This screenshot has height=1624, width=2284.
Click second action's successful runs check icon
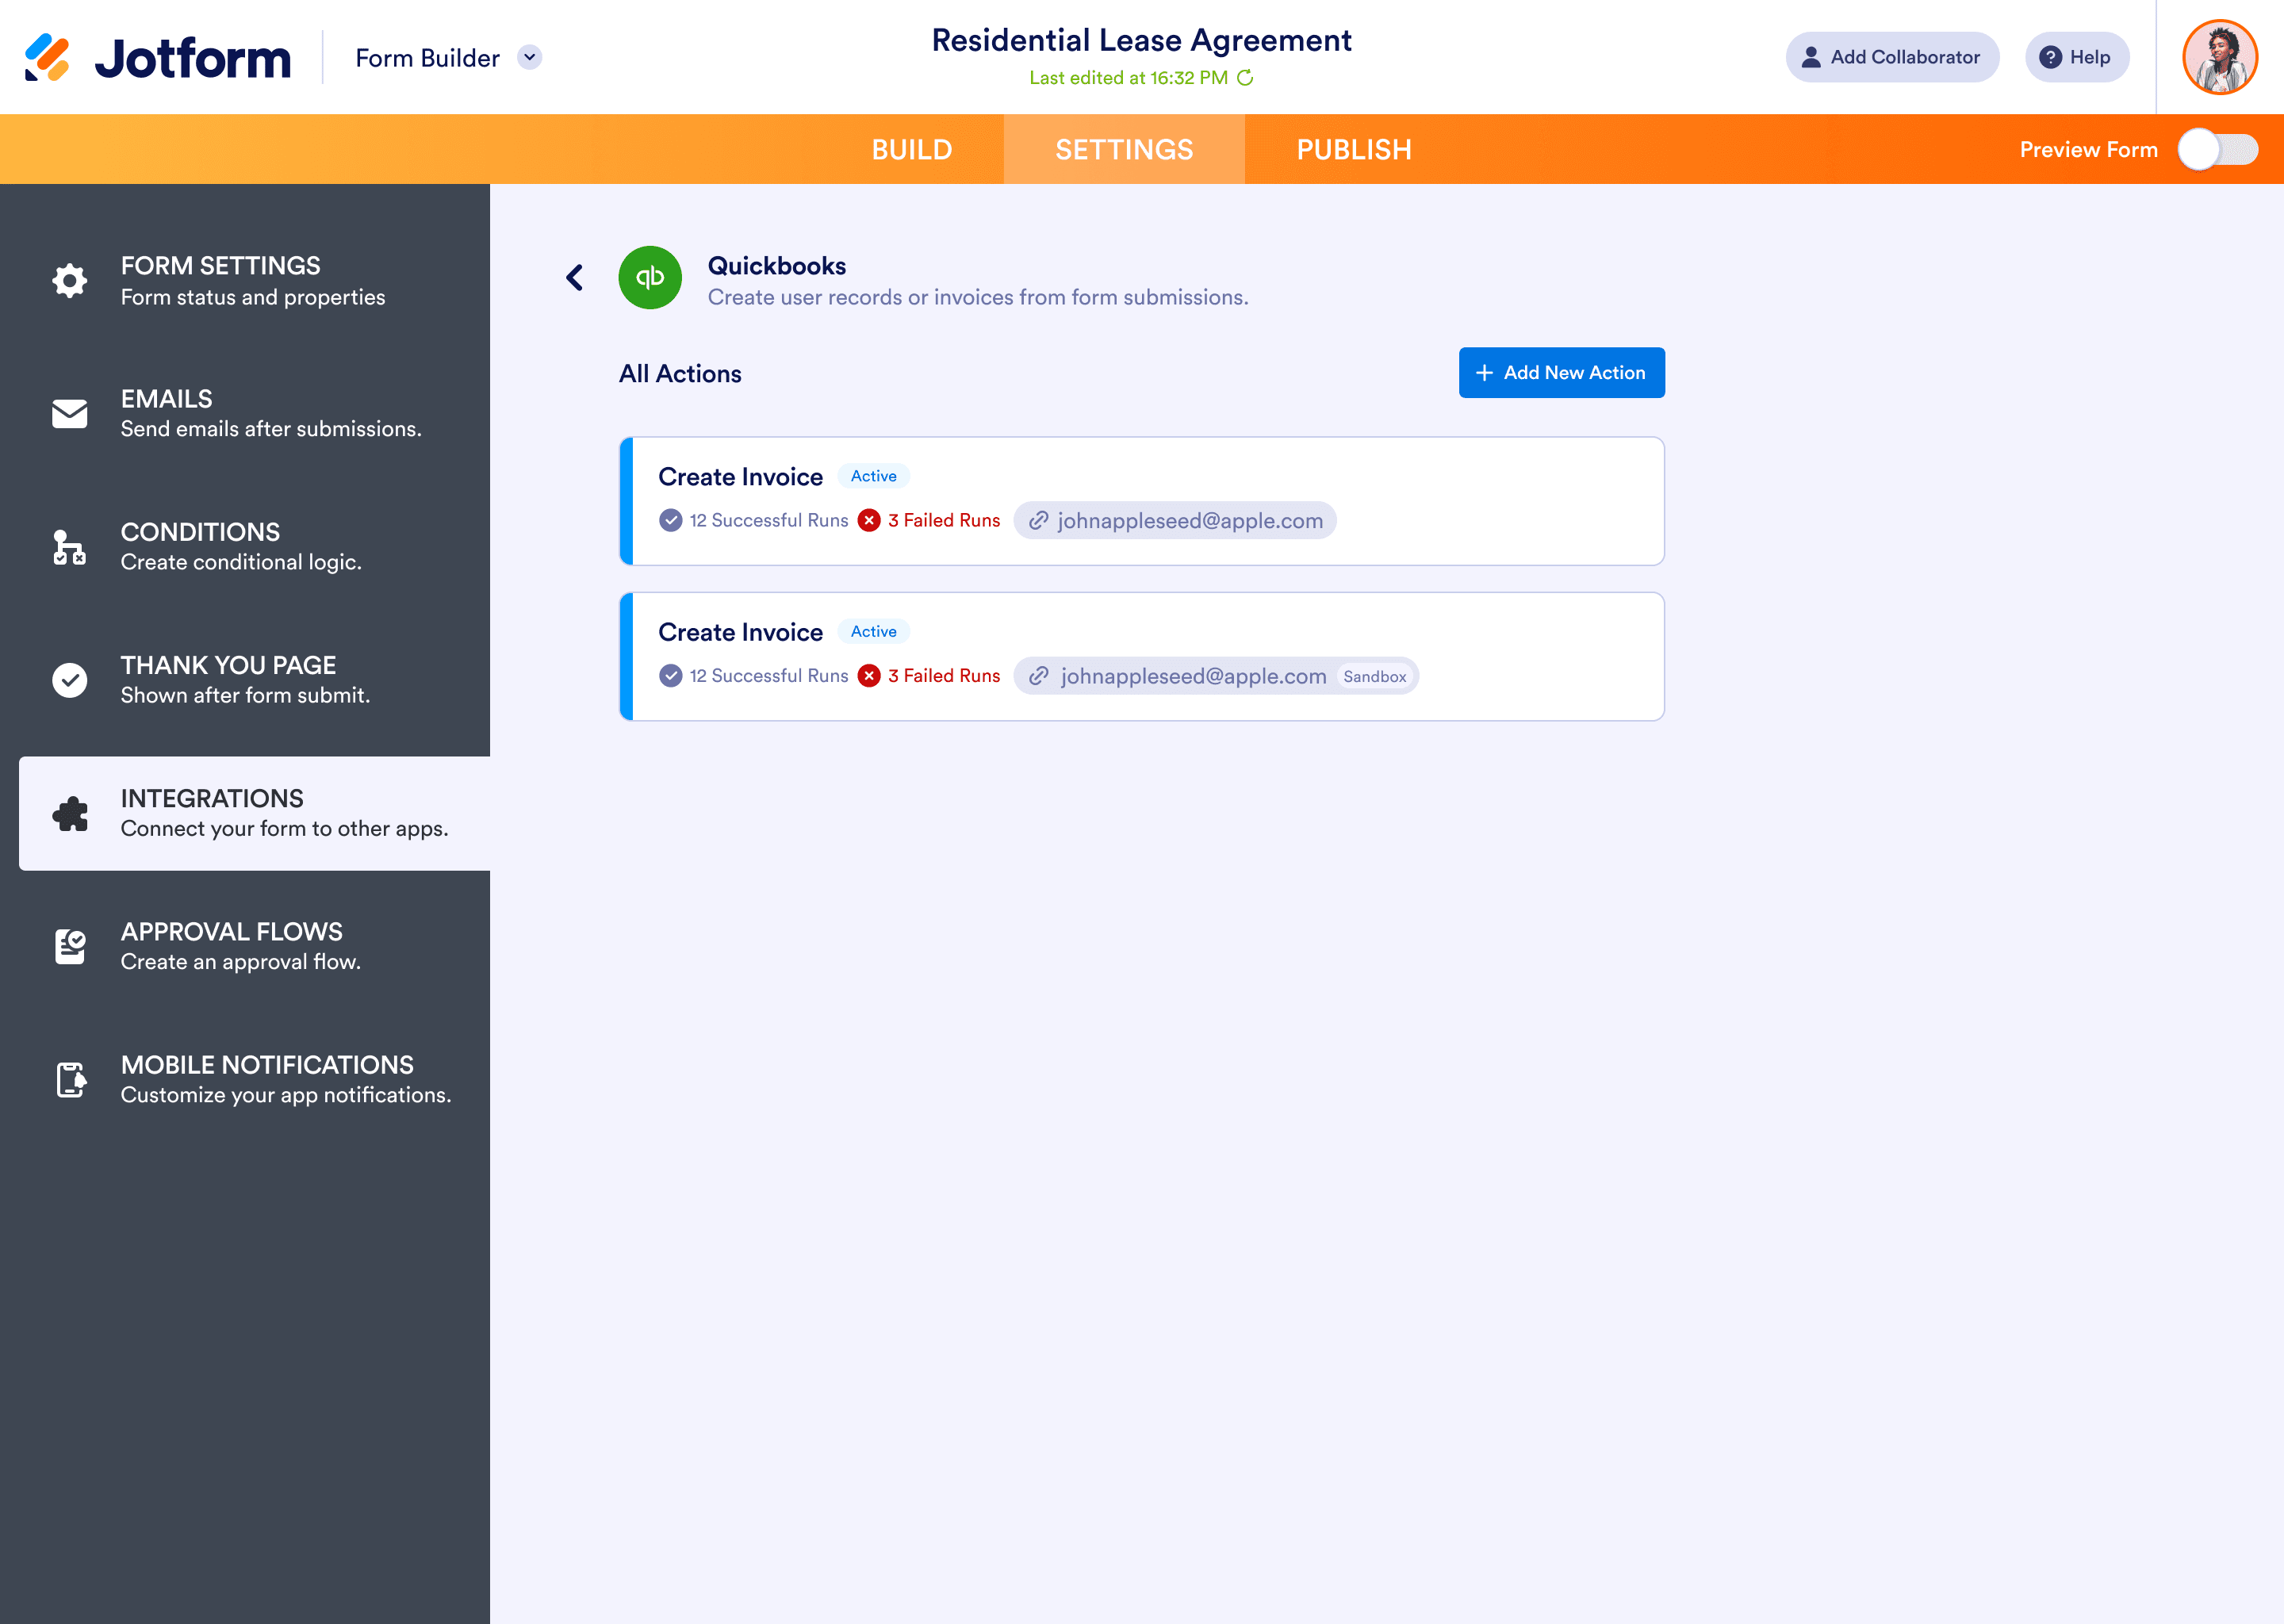[x=671, y=677]
